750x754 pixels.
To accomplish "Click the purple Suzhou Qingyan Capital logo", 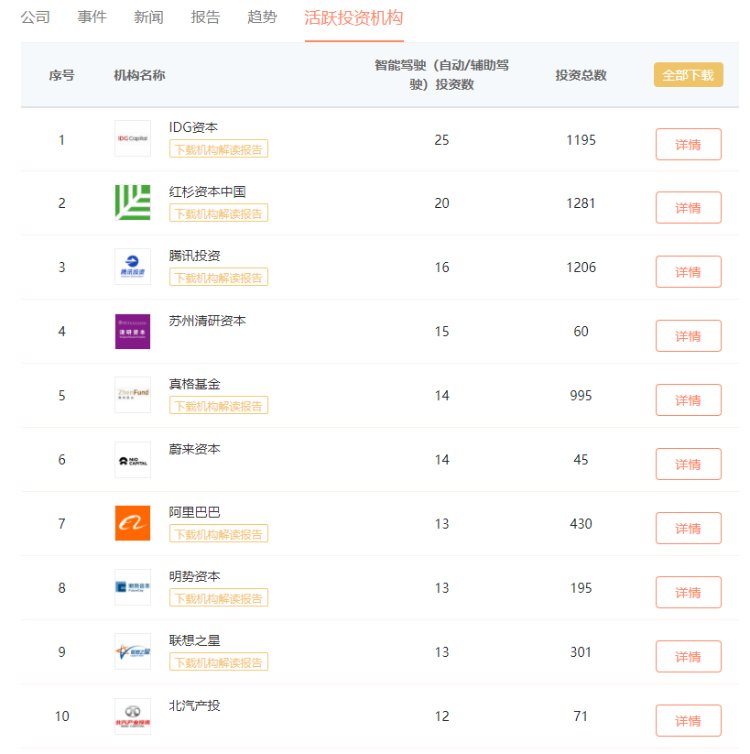I will point(132,331).
